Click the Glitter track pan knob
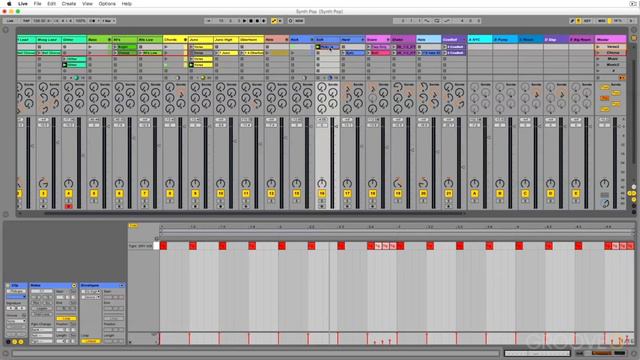The image size is (640, 360). 69,183
